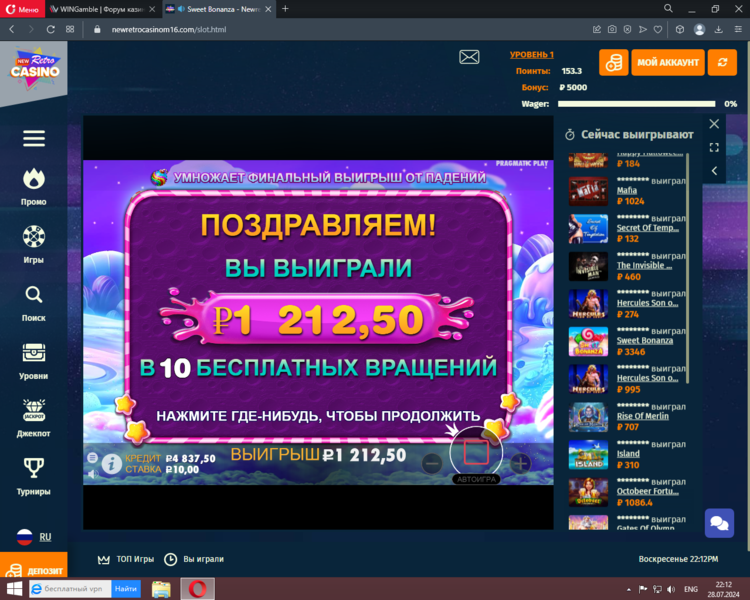
Task: Change language via the RU flag selector
Action: click(33, 537)
